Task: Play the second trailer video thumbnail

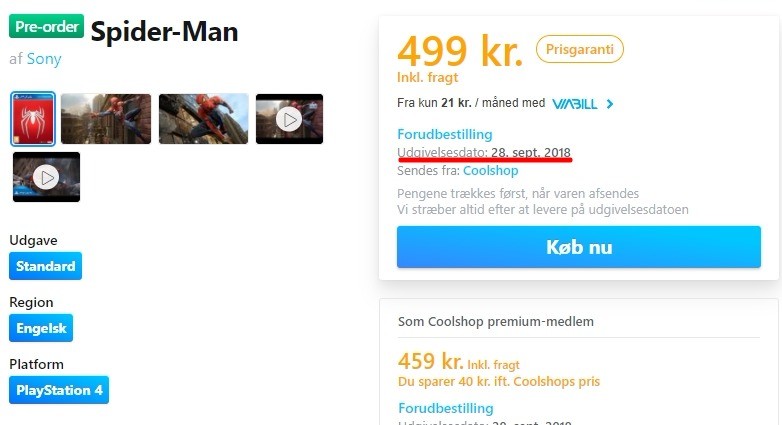Action: (x=46, y=177)
